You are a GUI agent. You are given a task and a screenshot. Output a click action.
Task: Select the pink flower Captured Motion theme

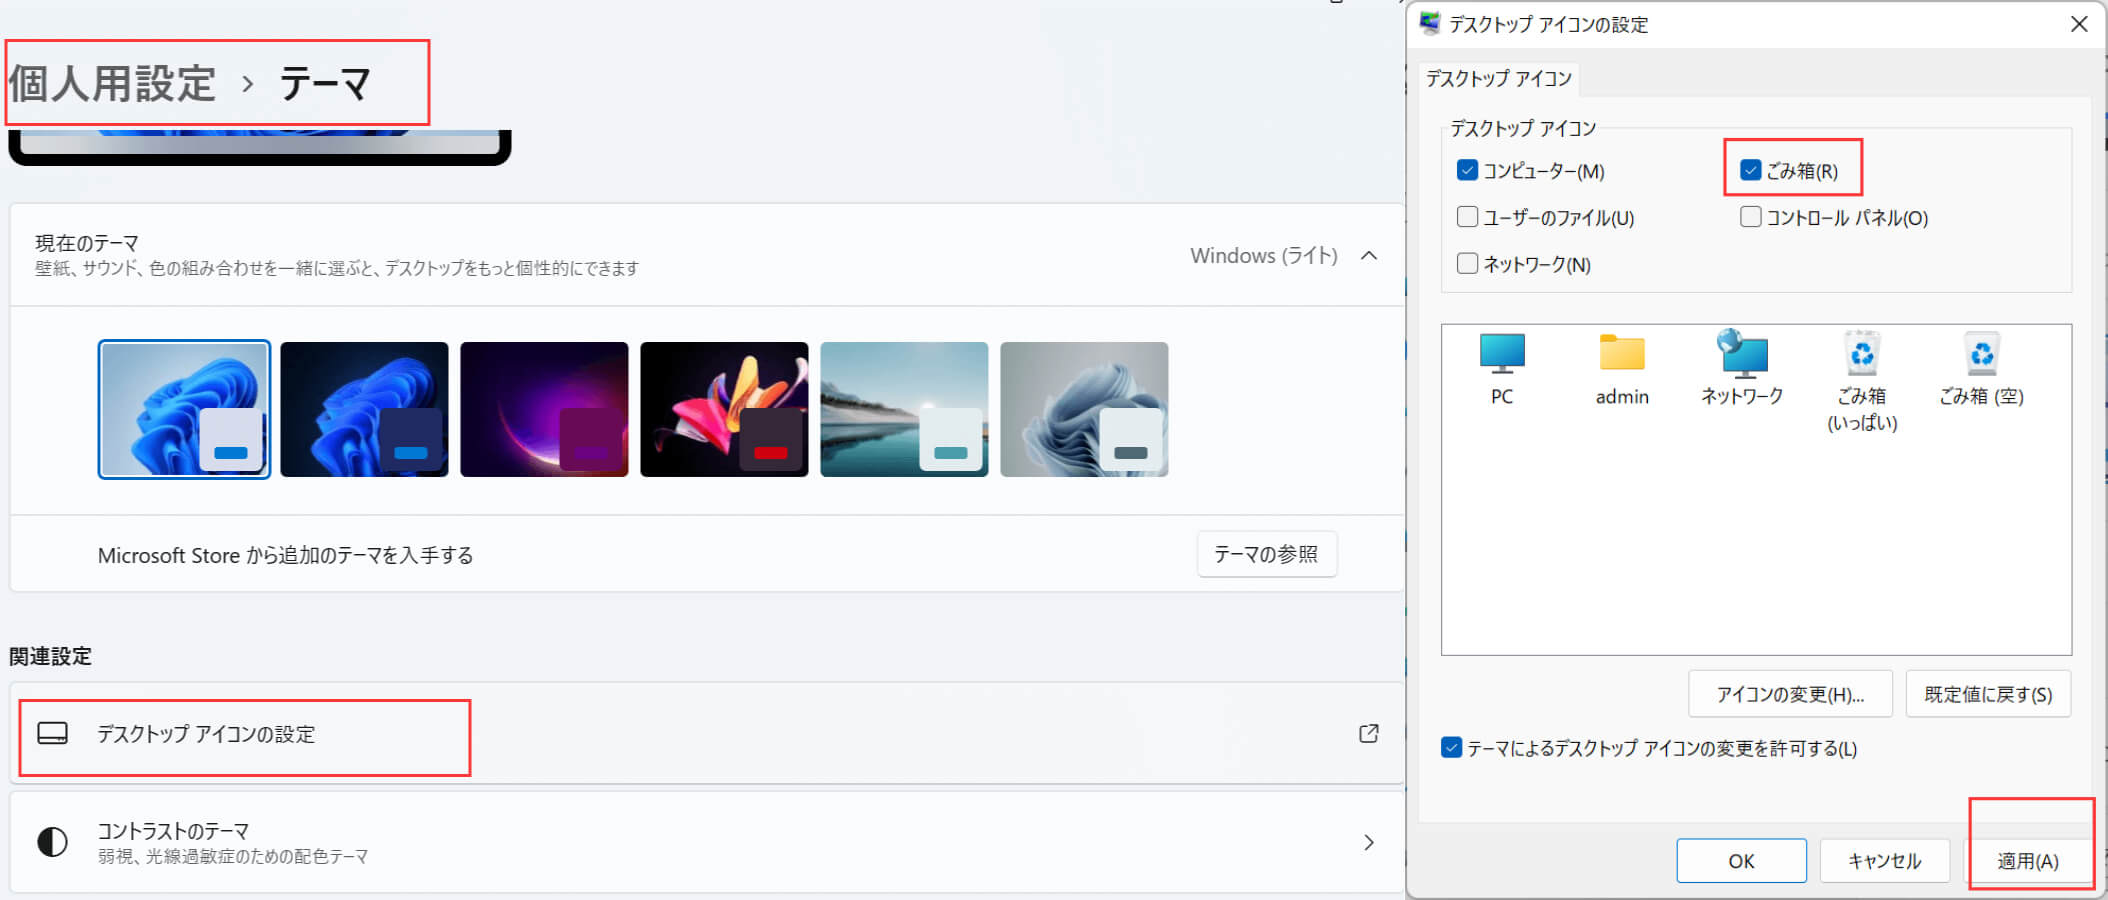coord(724,409)
